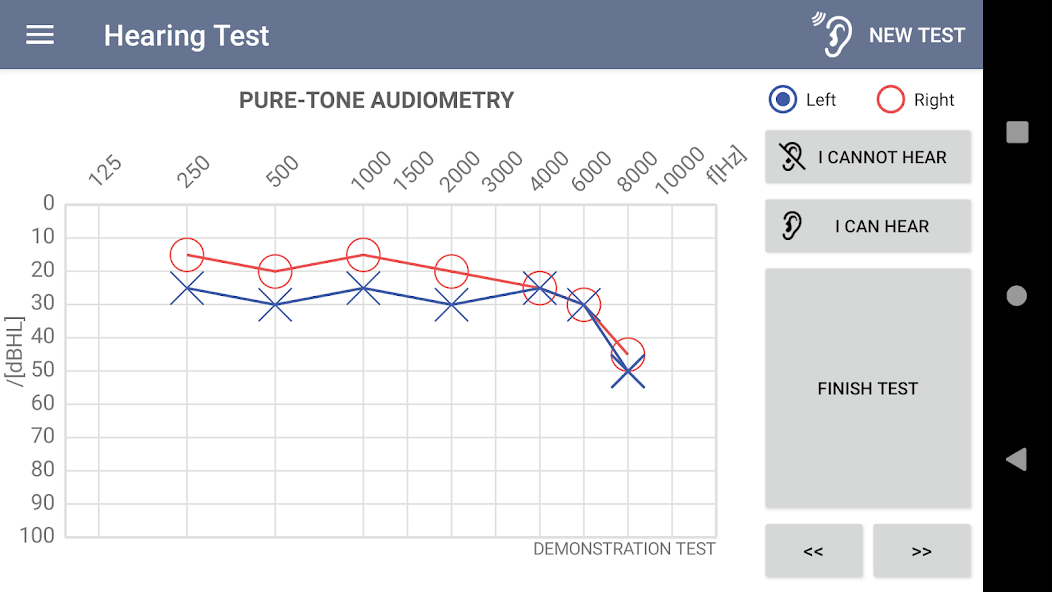Click the ear icon on I CAN HEAR
The image size is (1052, 592).
792,226
